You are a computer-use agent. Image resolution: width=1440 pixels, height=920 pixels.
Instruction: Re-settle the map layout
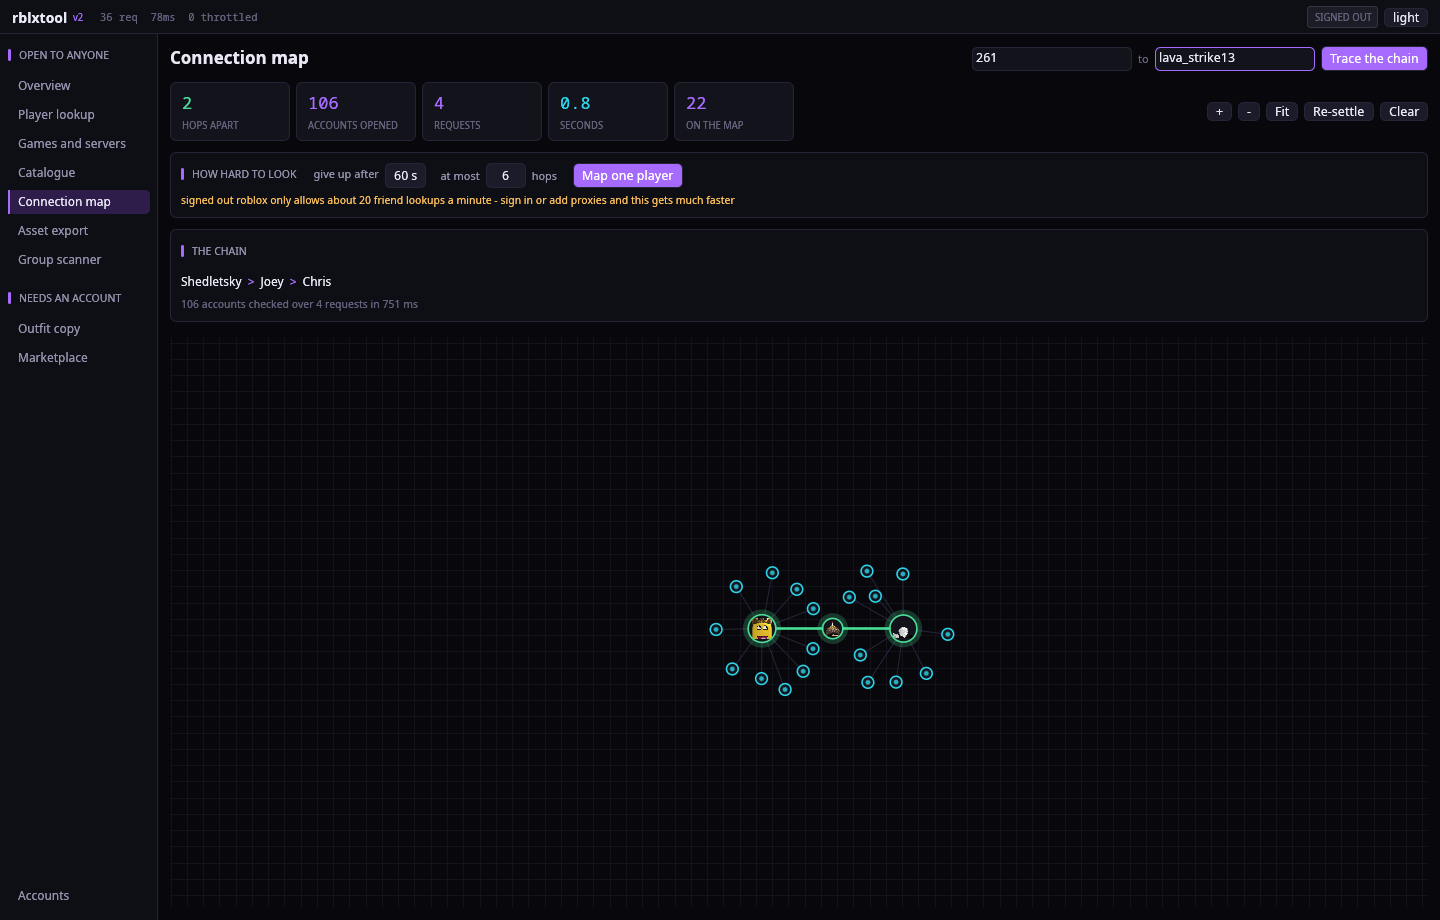(x=1338, y=112)
